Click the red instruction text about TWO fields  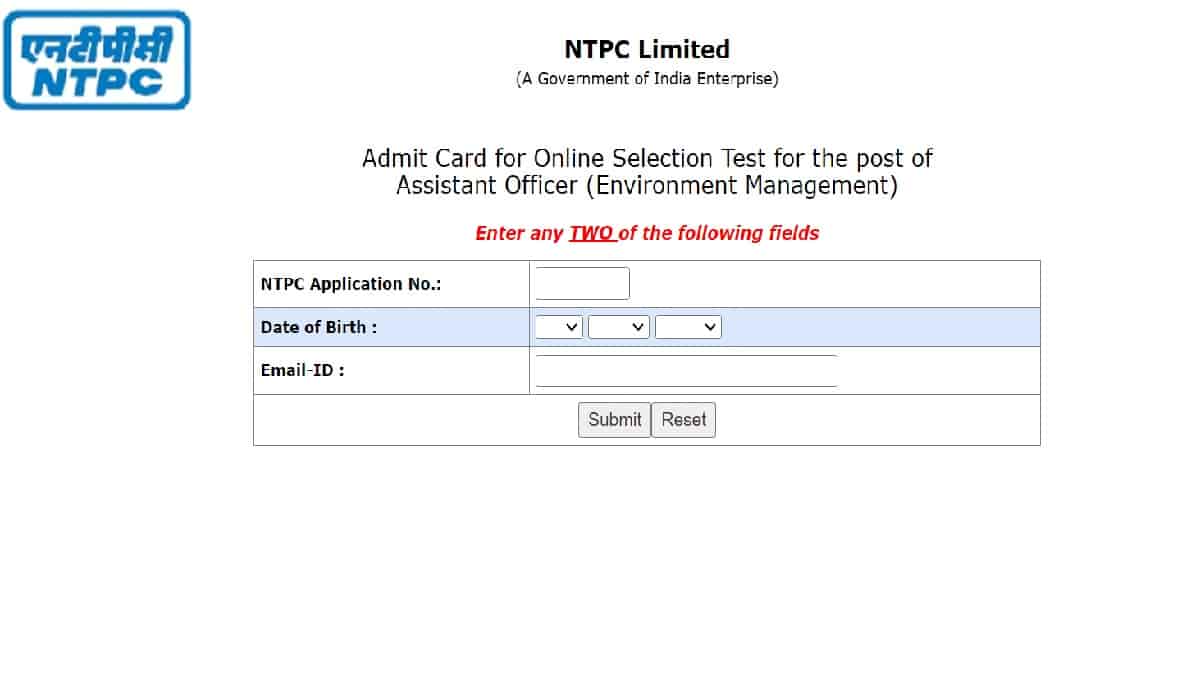click(647, 233)
